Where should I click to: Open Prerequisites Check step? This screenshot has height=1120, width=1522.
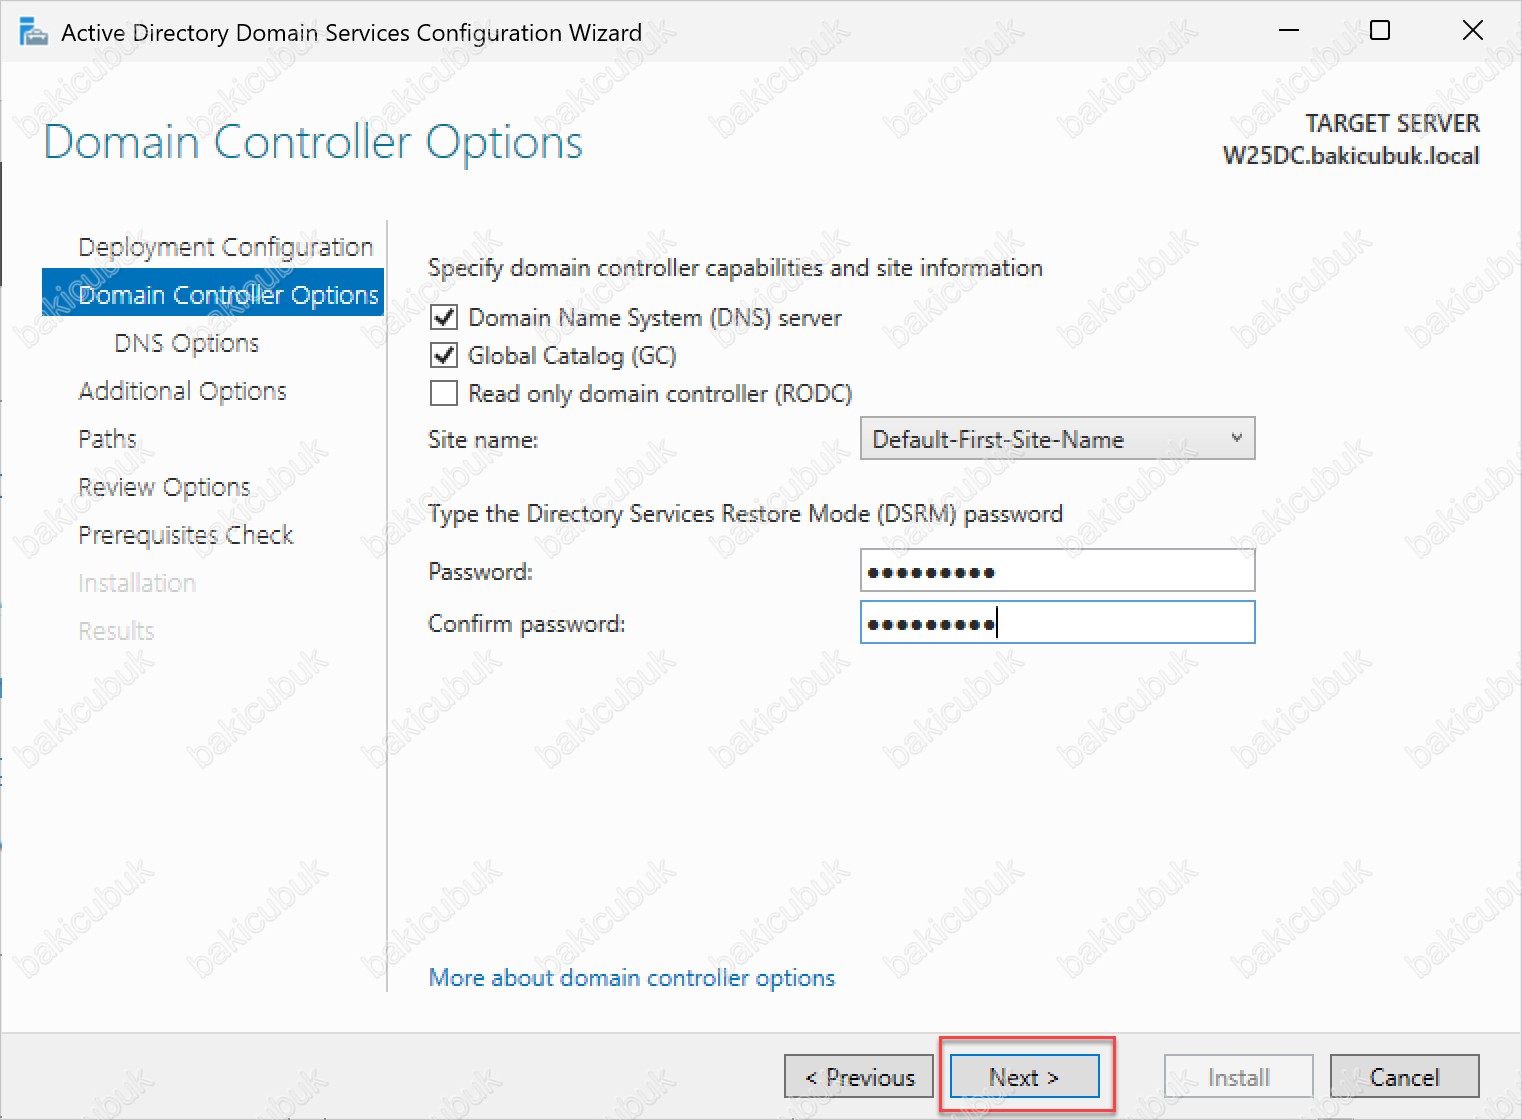point(186,535)
